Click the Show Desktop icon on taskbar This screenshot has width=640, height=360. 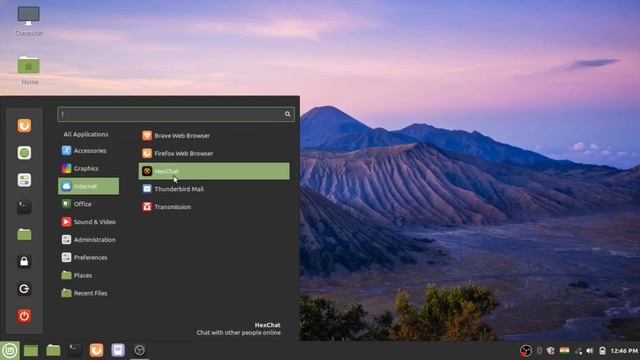coord(31,350)
